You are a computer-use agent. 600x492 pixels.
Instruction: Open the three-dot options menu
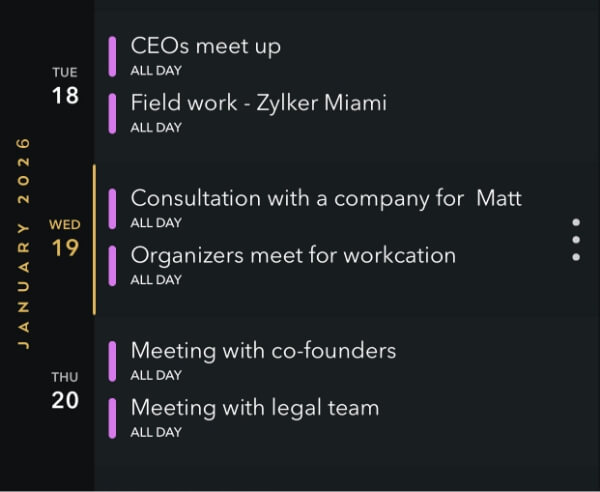[x=576, y=240]
